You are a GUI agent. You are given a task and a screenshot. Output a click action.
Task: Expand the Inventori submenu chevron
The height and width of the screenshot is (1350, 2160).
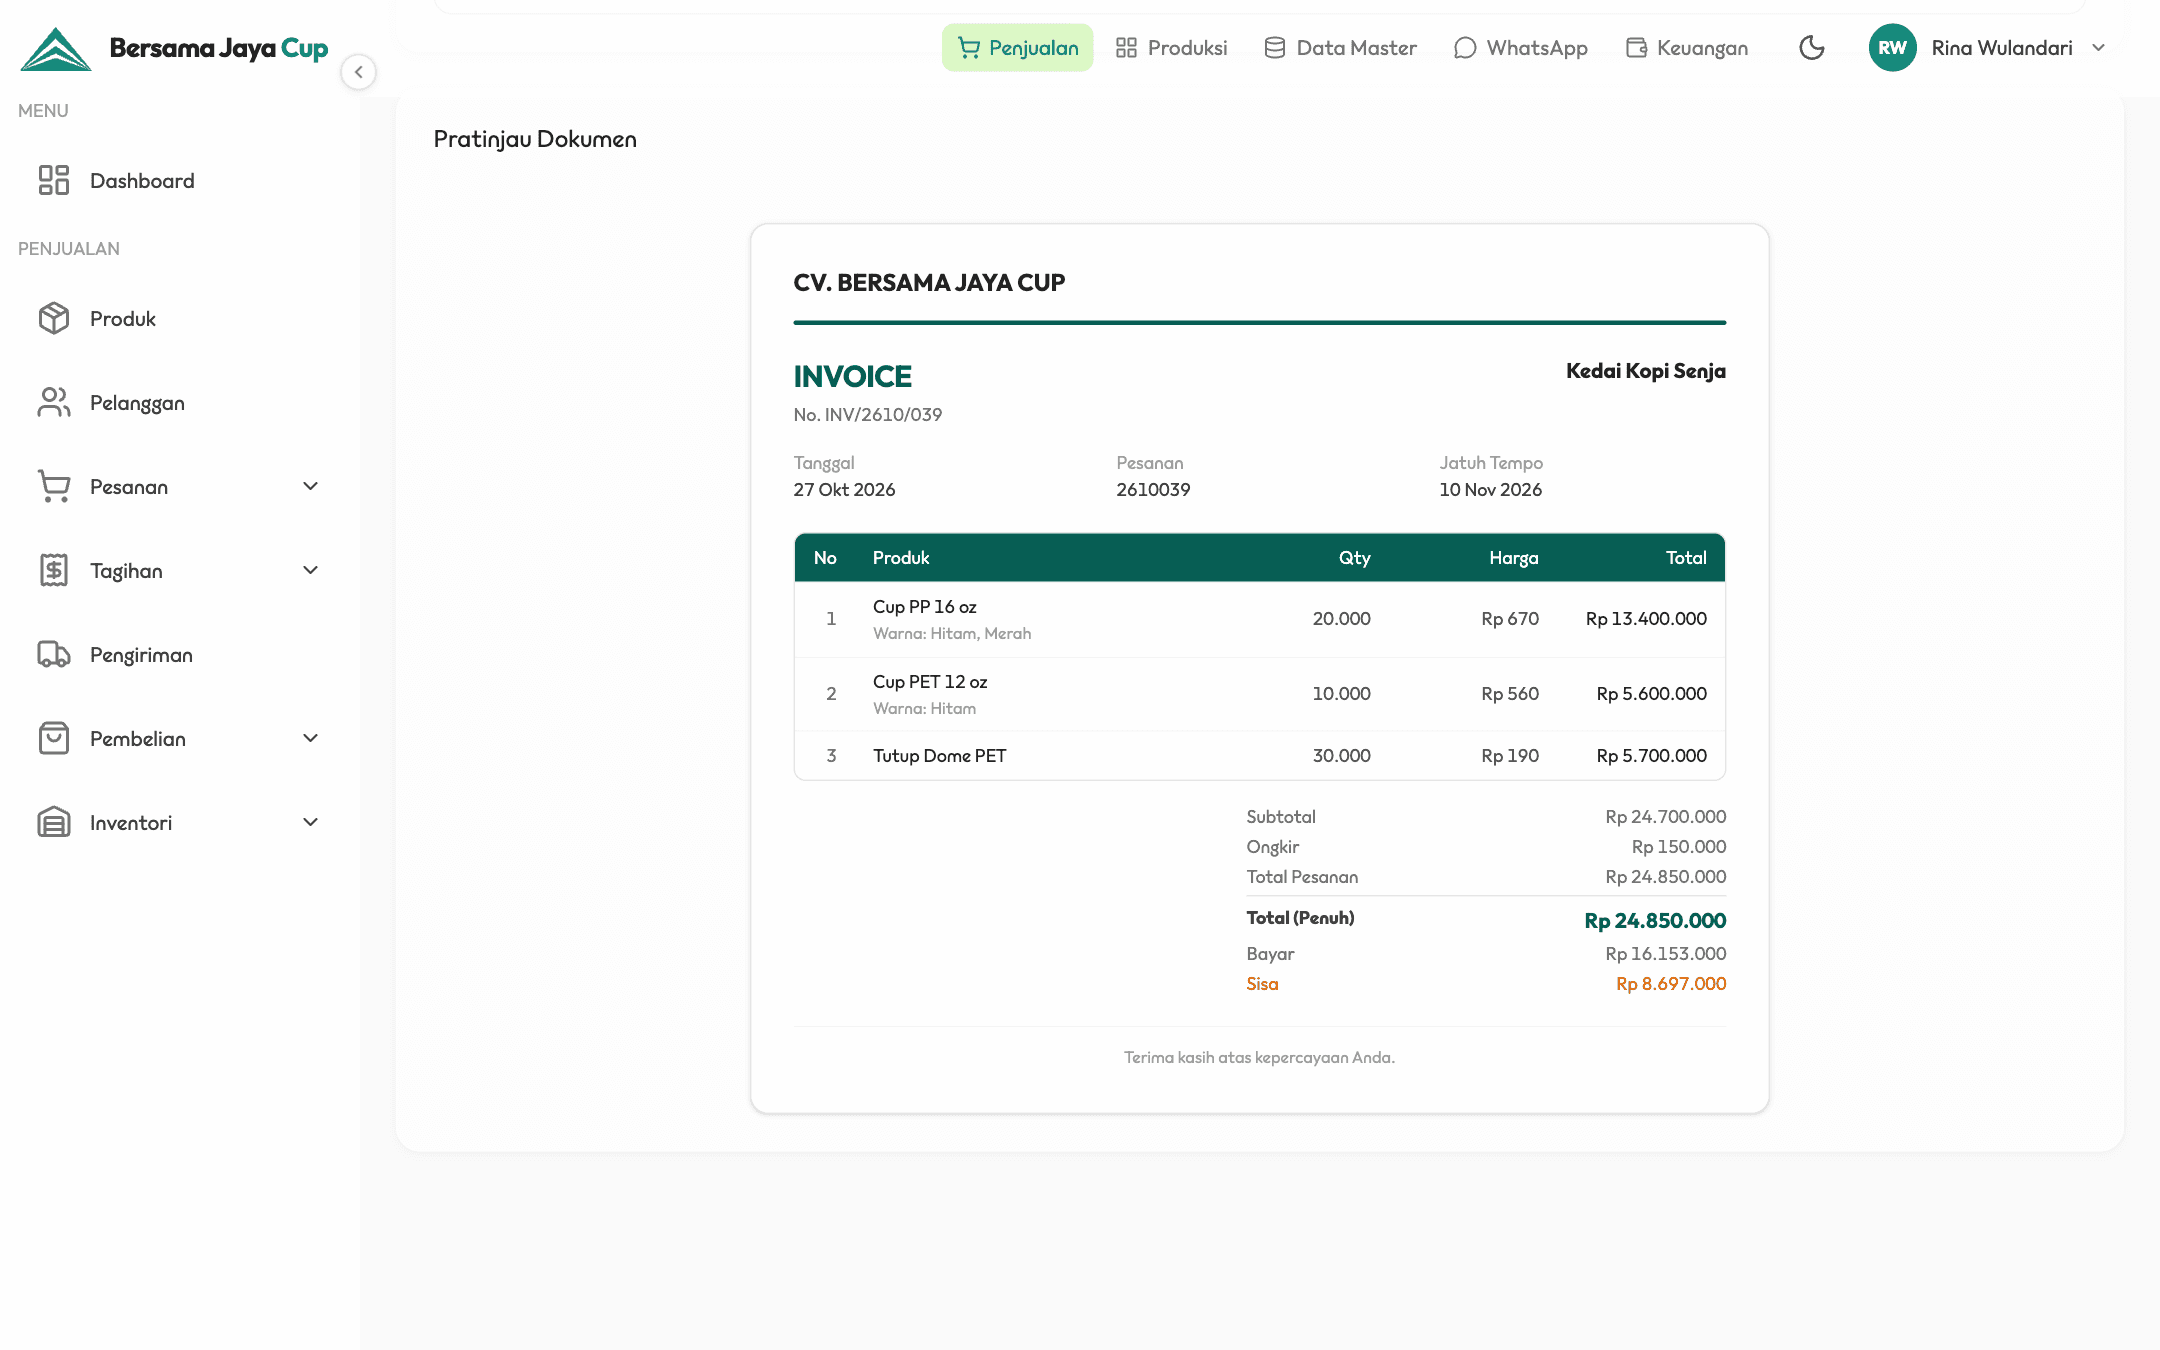[310, 822]
